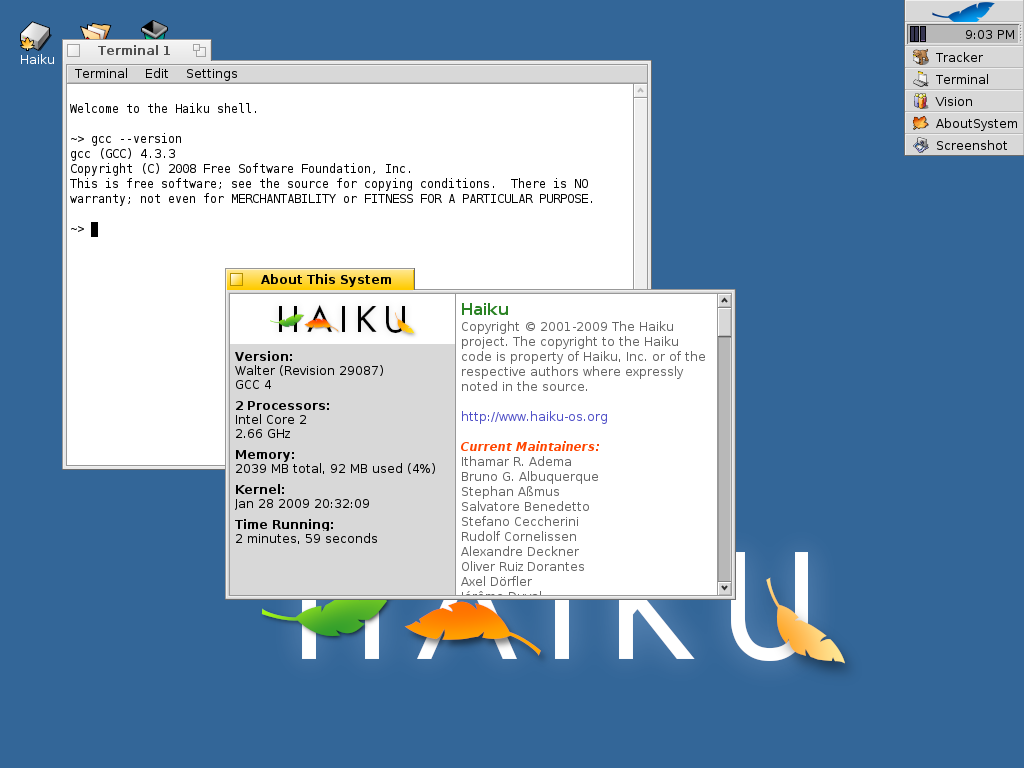Close the Terminal 1 window
Viewport: 1024px width, 768px height.
coord(74,50)
